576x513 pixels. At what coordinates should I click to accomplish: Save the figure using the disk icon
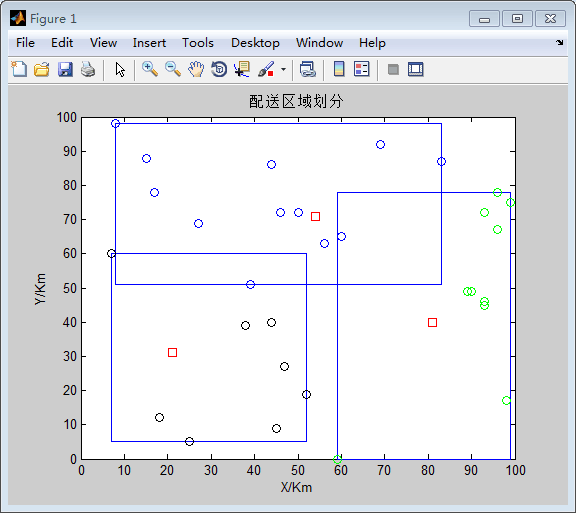coord(65,69)
